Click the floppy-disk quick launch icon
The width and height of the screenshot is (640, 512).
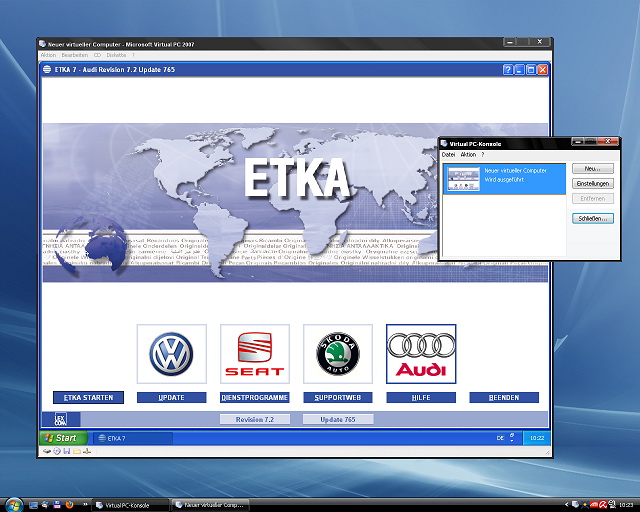point(57,505)
